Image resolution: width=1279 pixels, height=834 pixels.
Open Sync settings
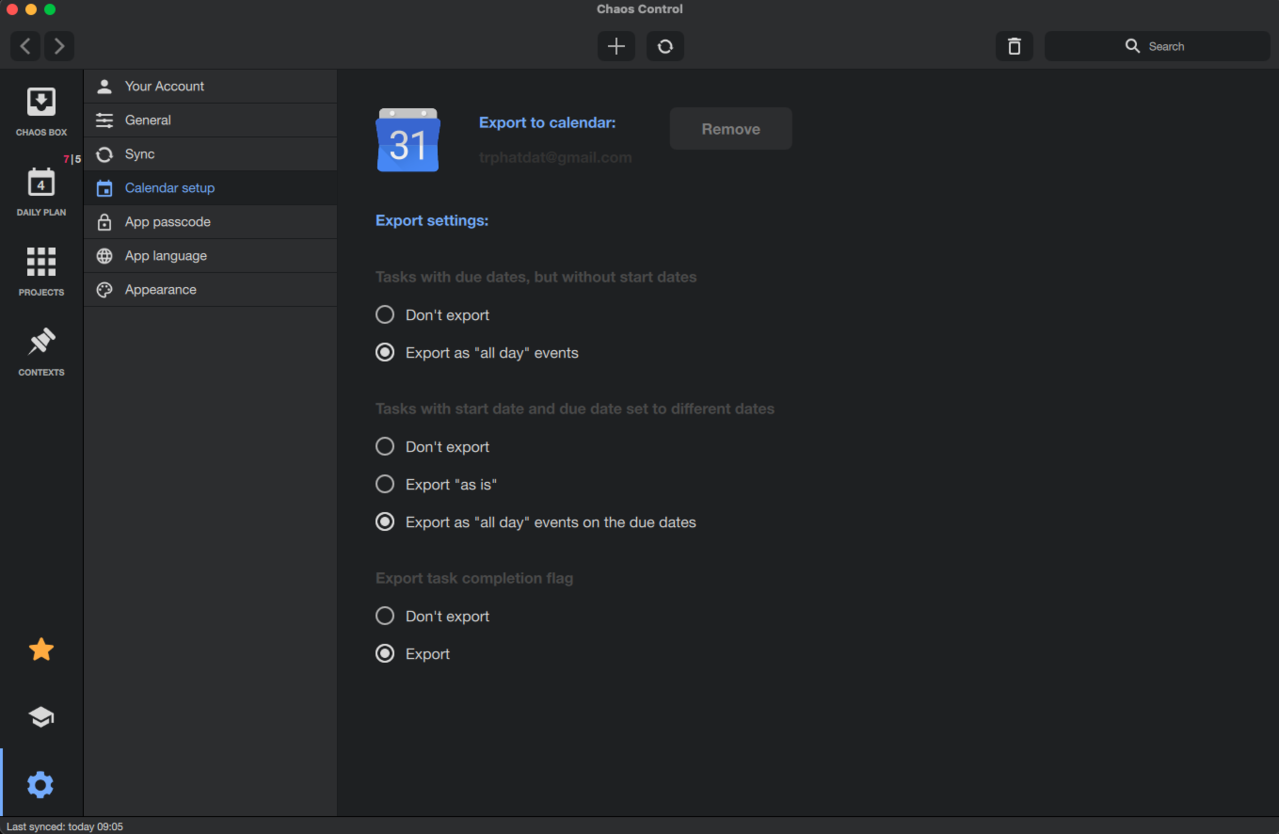click(210, 154)
